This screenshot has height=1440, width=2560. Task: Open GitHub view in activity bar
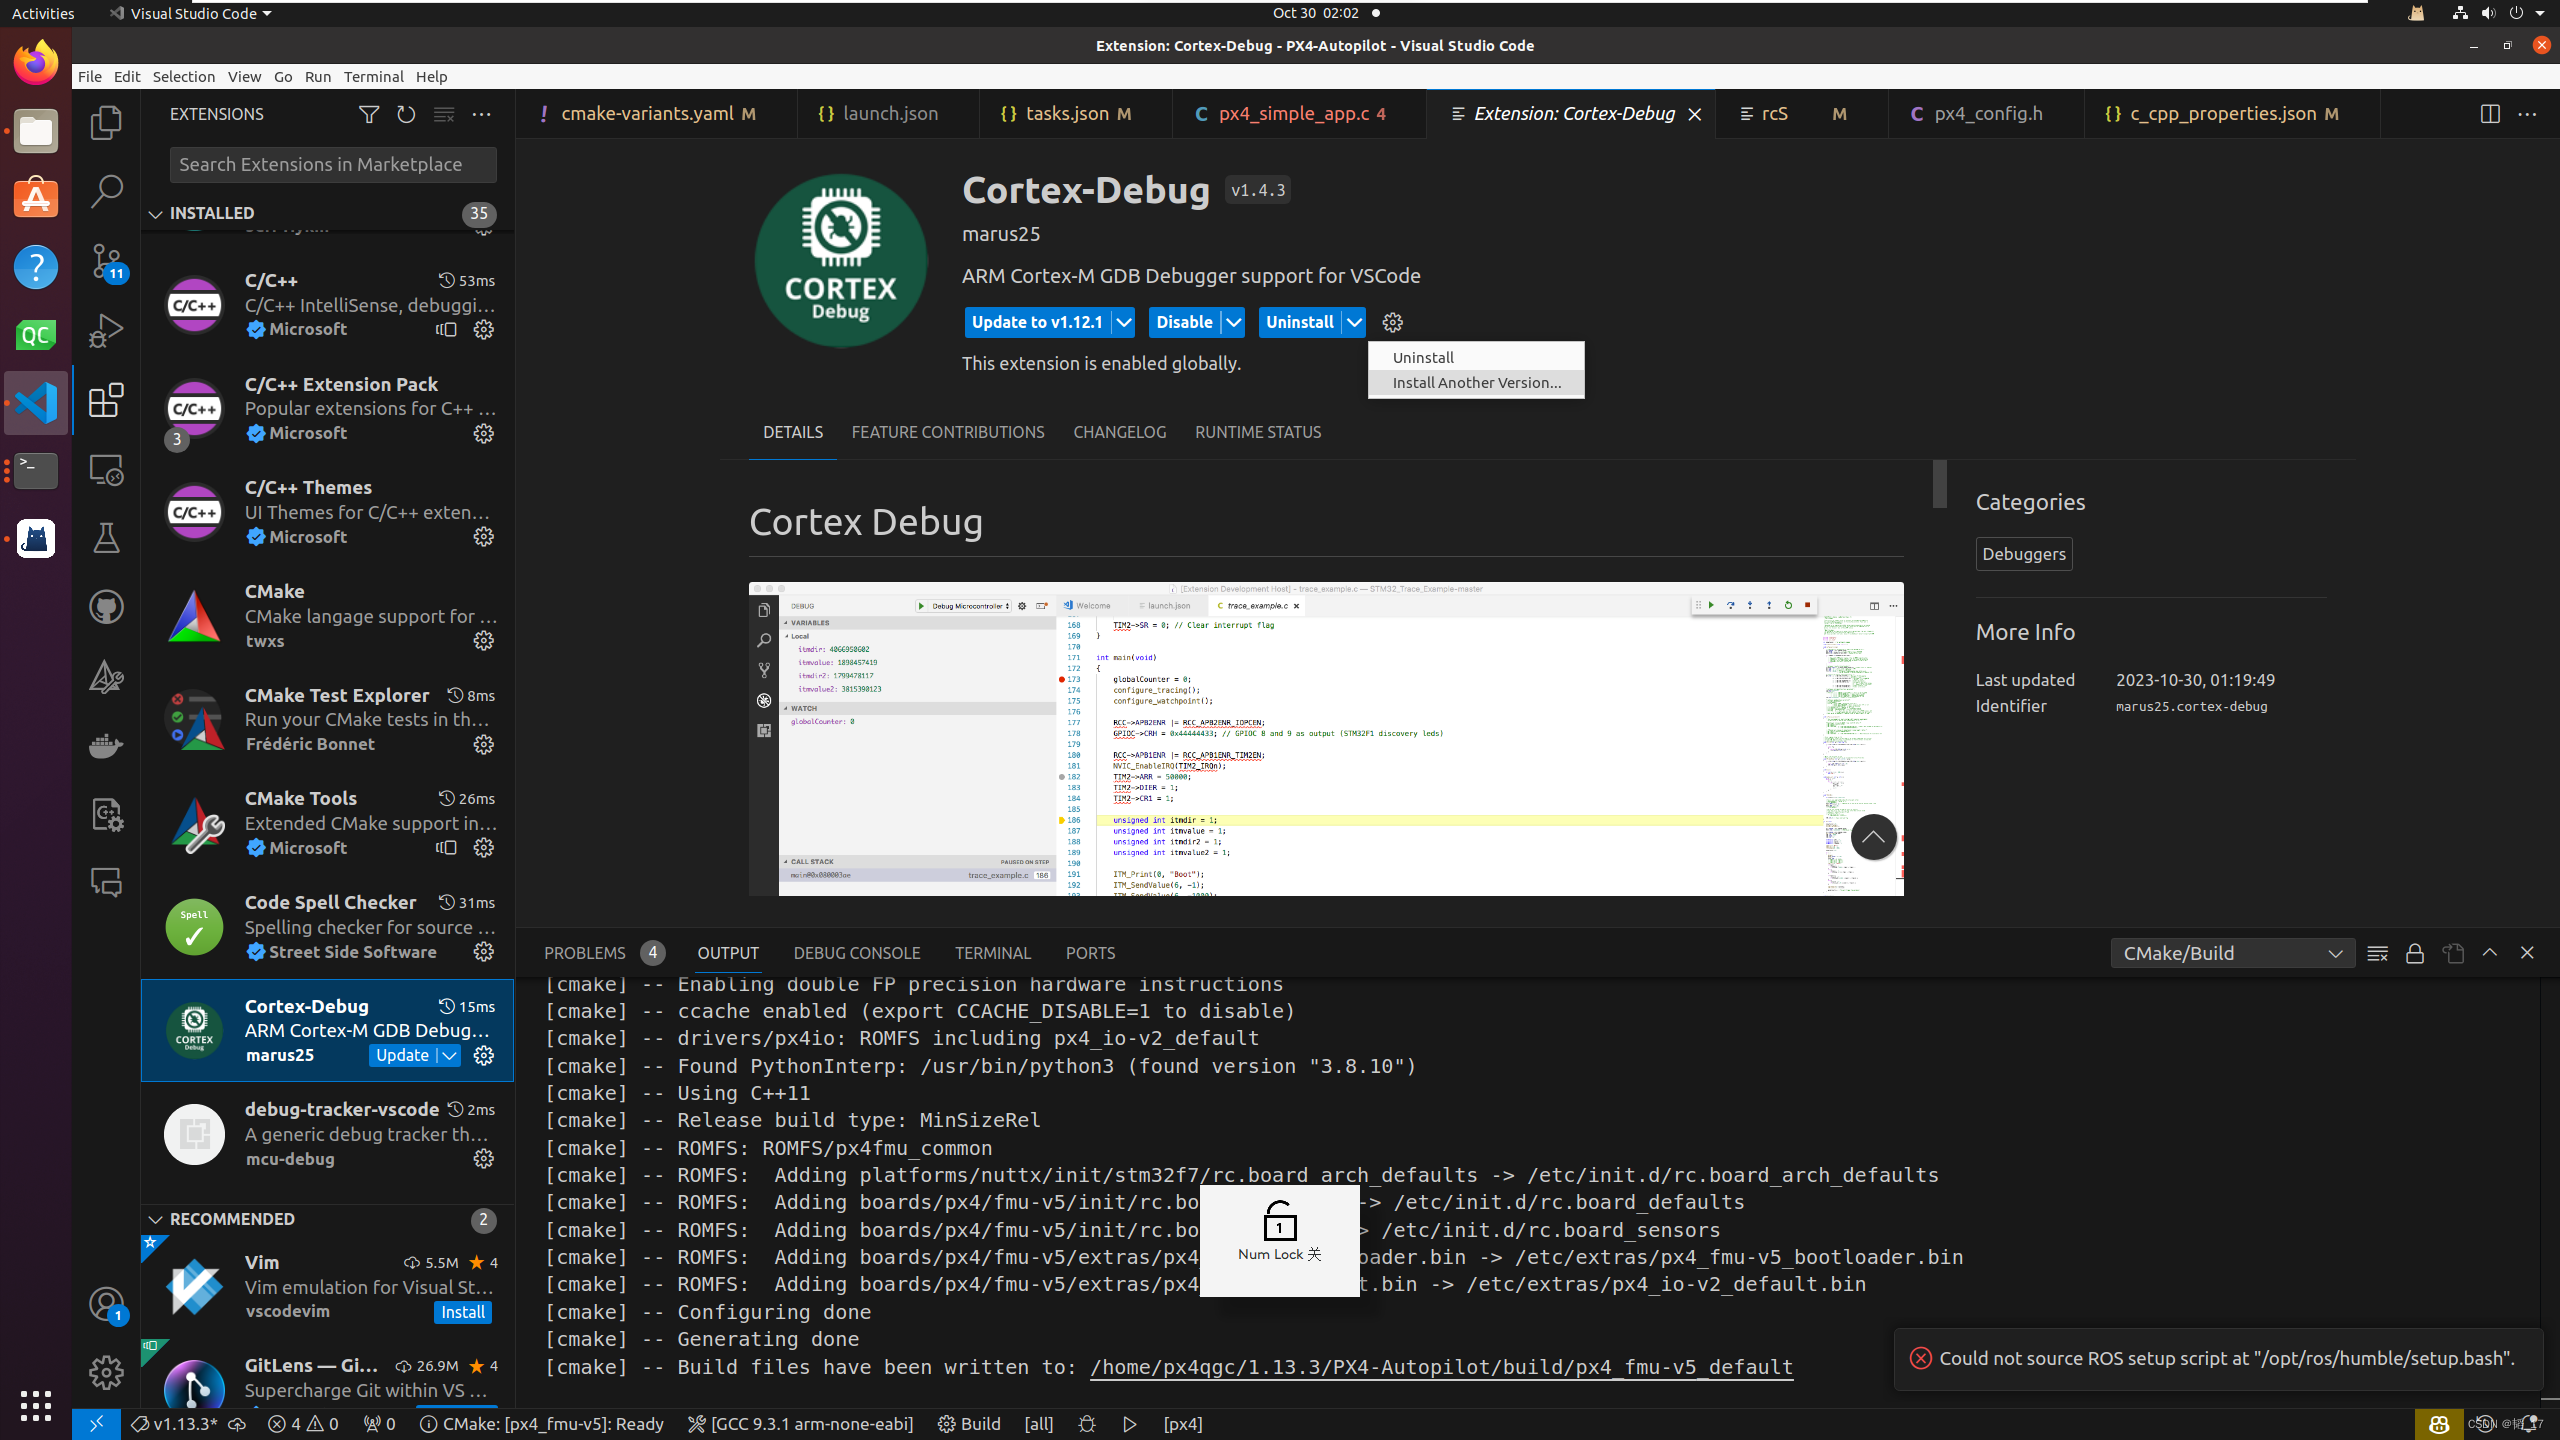[x=106, y=607]
